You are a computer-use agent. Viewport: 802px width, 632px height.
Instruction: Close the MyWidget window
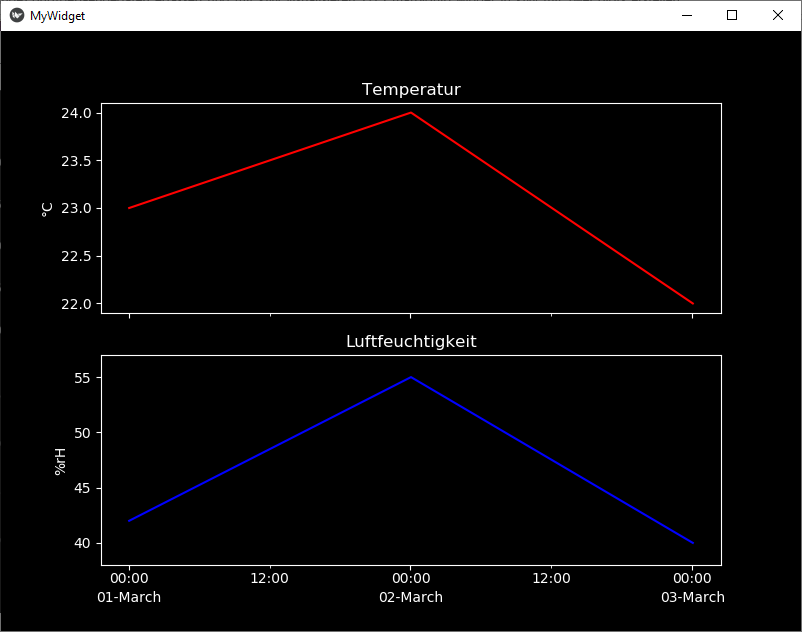coord(778,15)
